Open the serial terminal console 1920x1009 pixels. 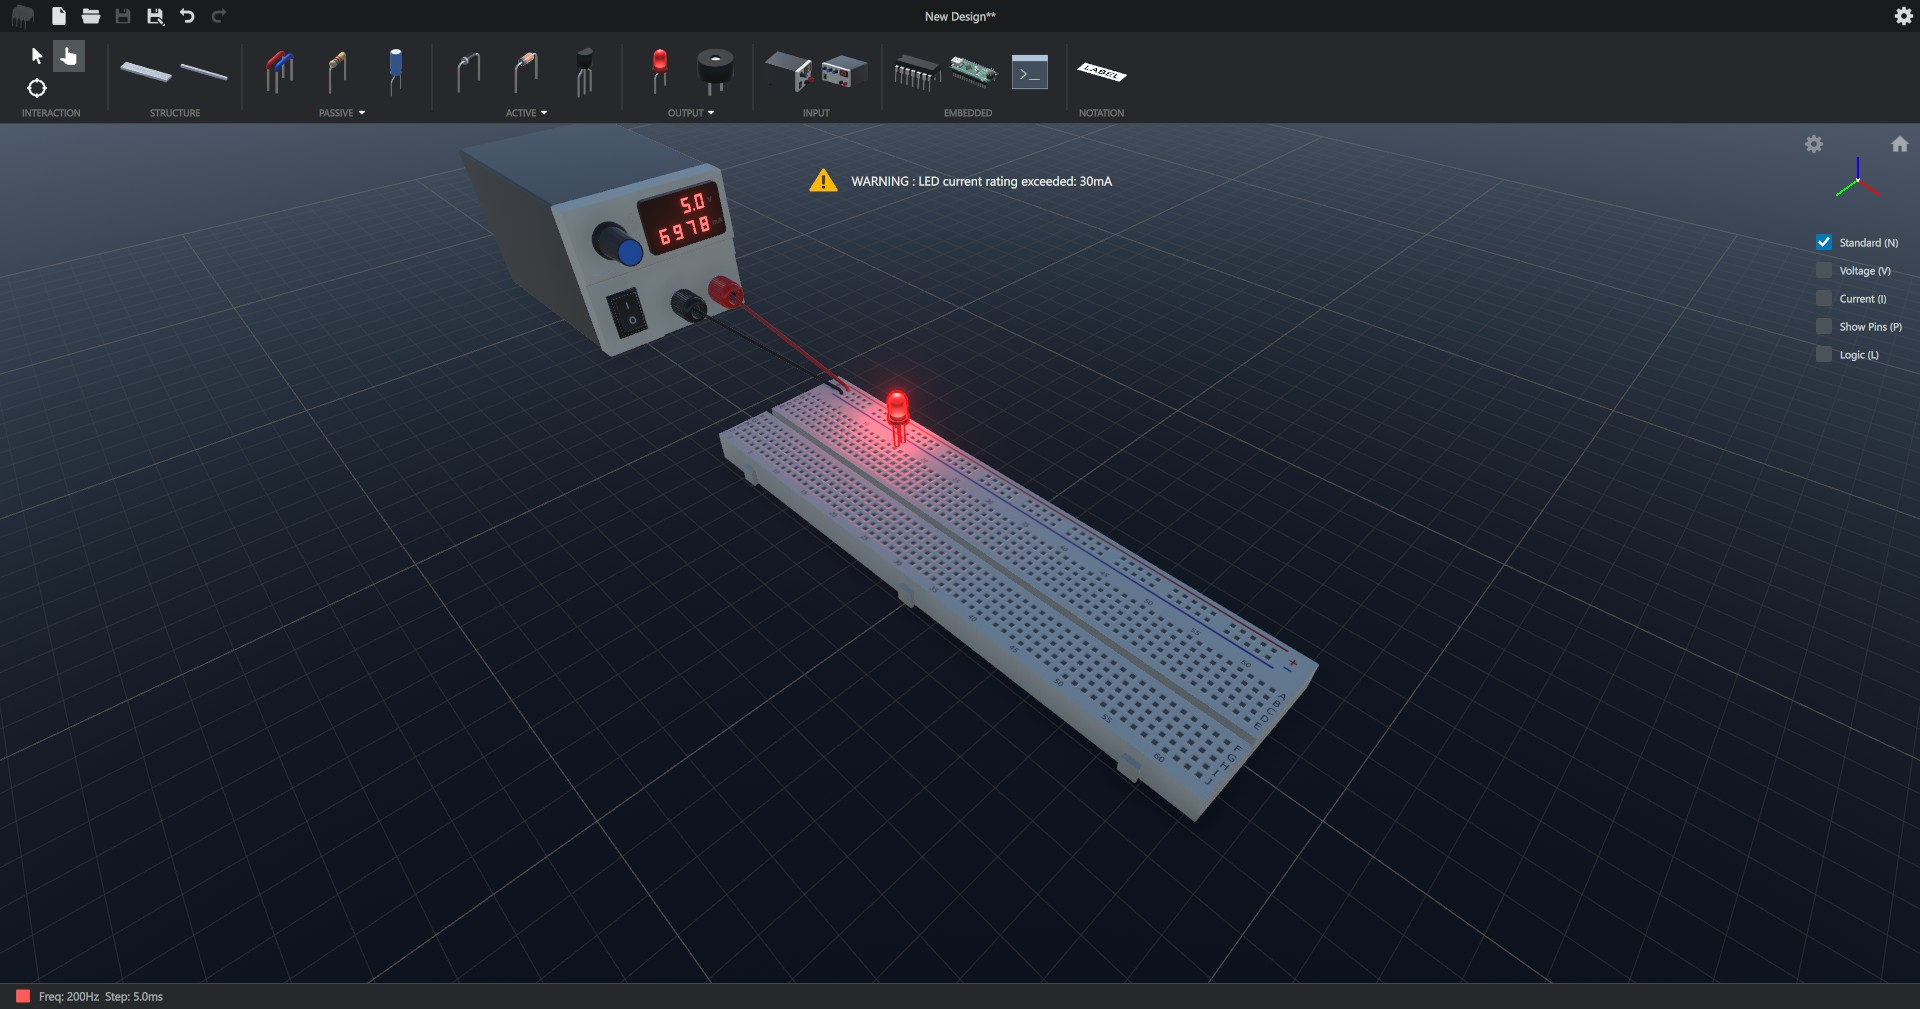[1029, 73]
